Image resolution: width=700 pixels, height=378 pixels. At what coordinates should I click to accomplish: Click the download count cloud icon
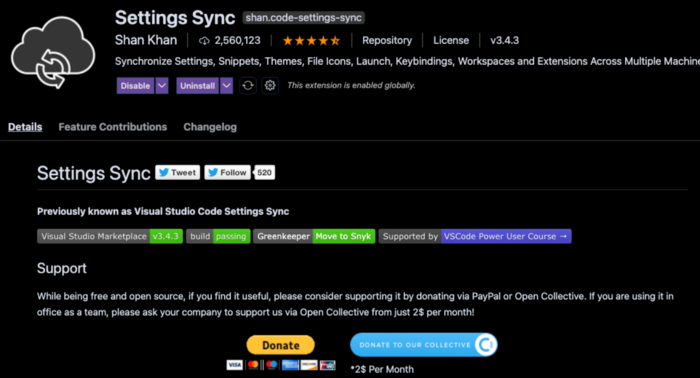click(x=204, y=41)
